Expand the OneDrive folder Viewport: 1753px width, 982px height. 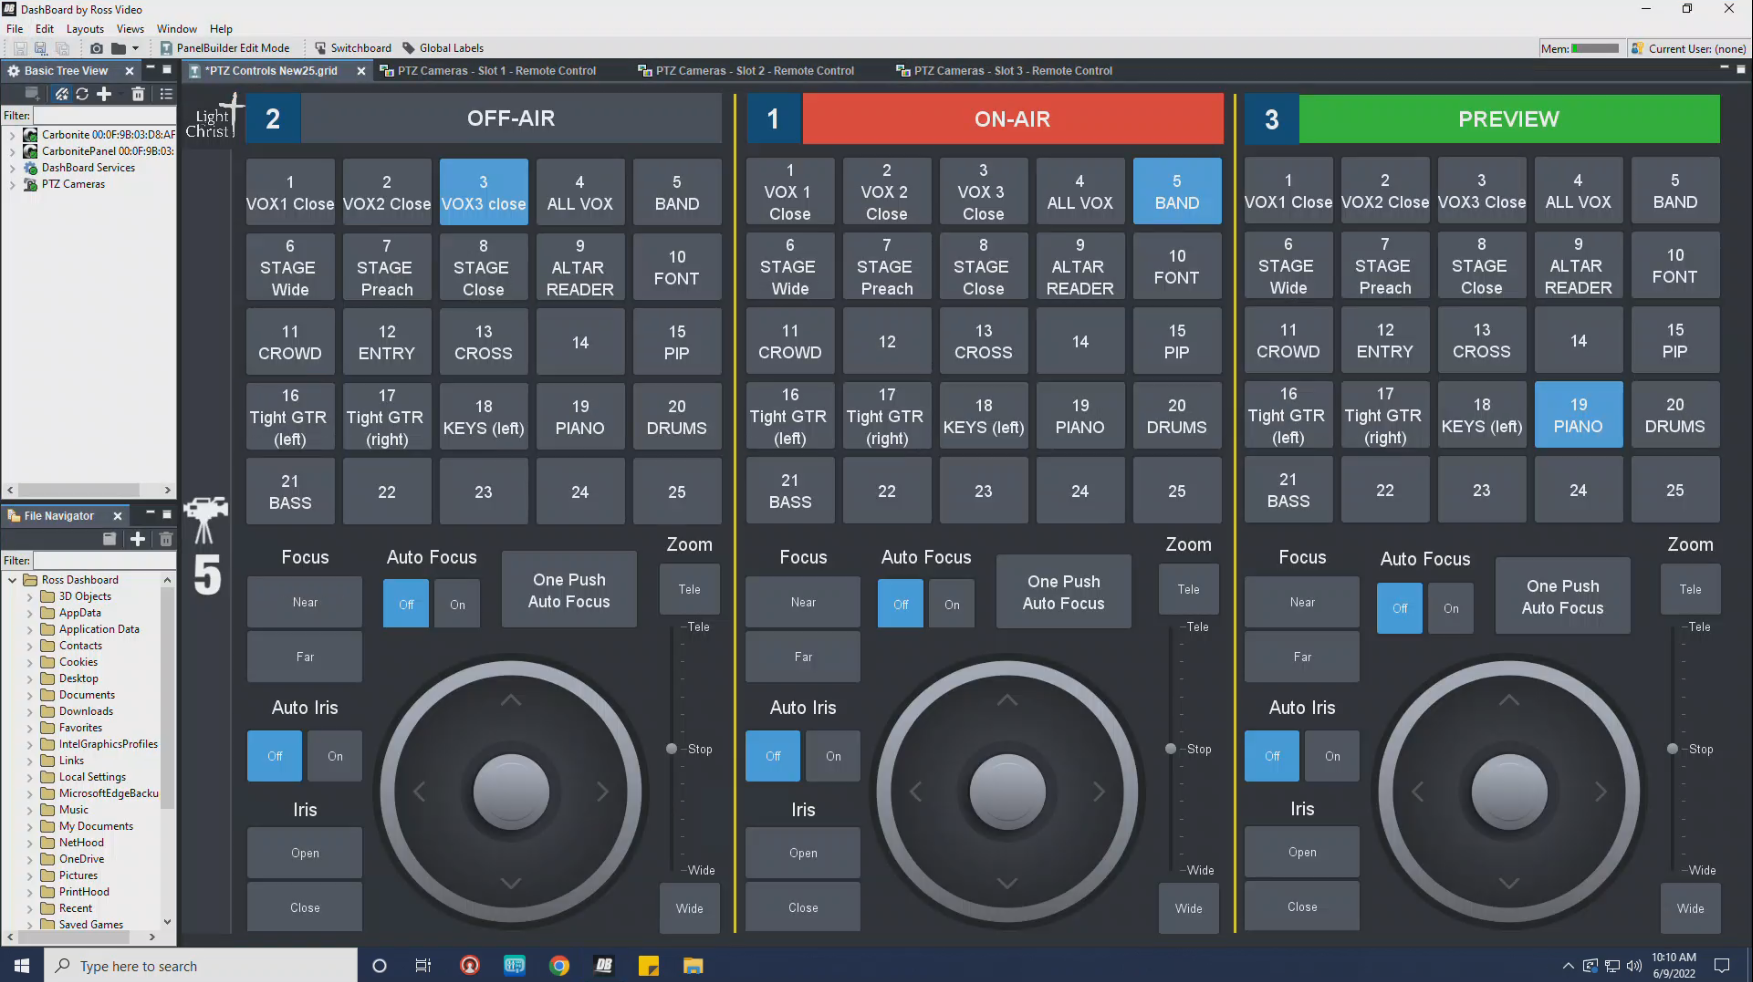[x=29, y=859]
